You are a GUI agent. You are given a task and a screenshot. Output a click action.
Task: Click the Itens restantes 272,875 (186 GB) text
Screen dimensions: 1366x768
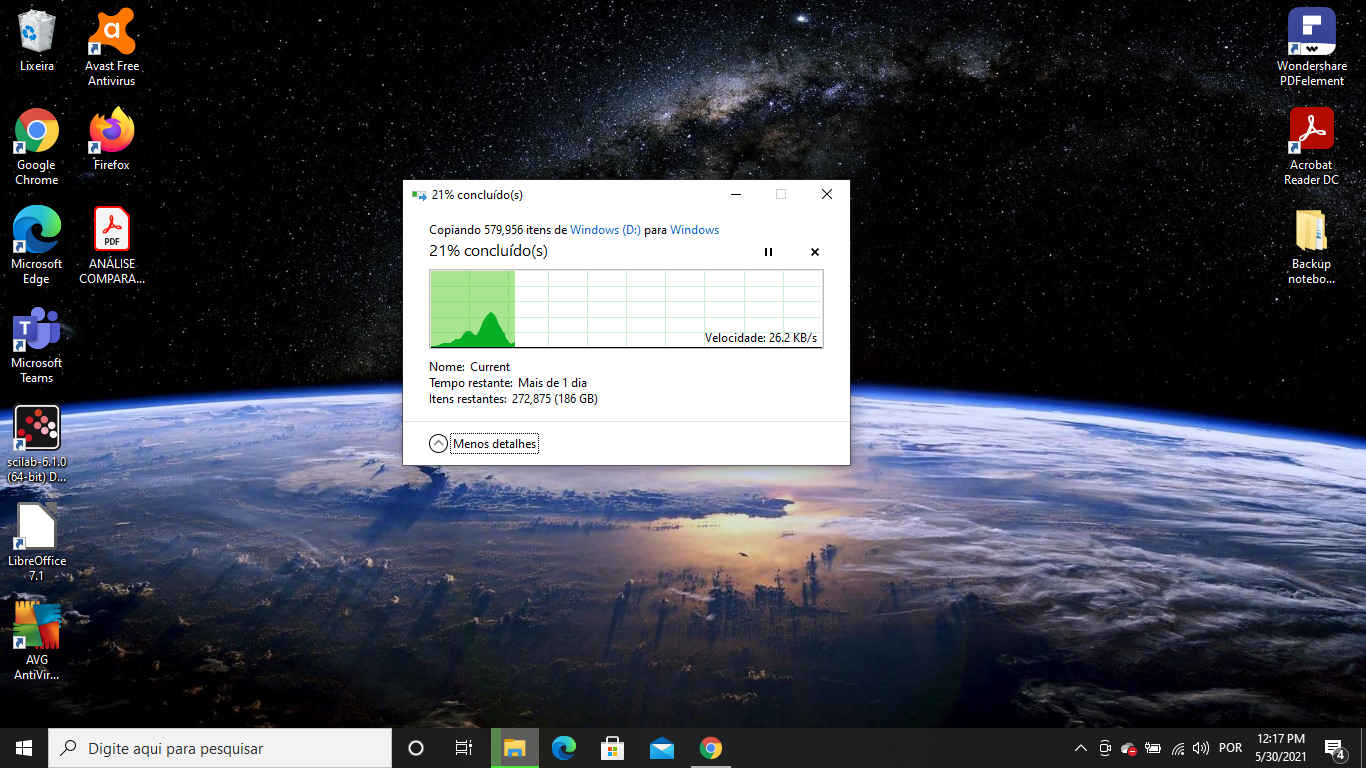513,399
